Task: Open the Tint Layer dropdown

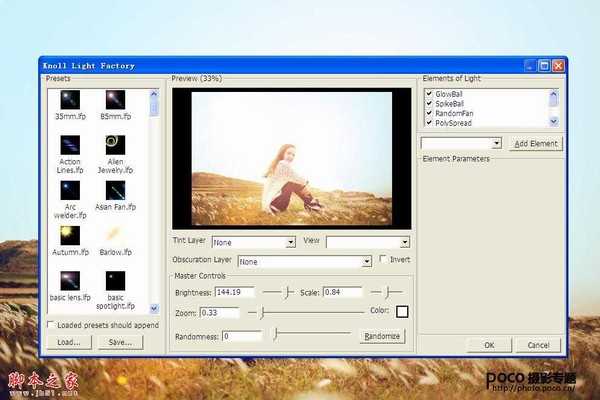Action: pyautogui.click(x=291, y=242)
